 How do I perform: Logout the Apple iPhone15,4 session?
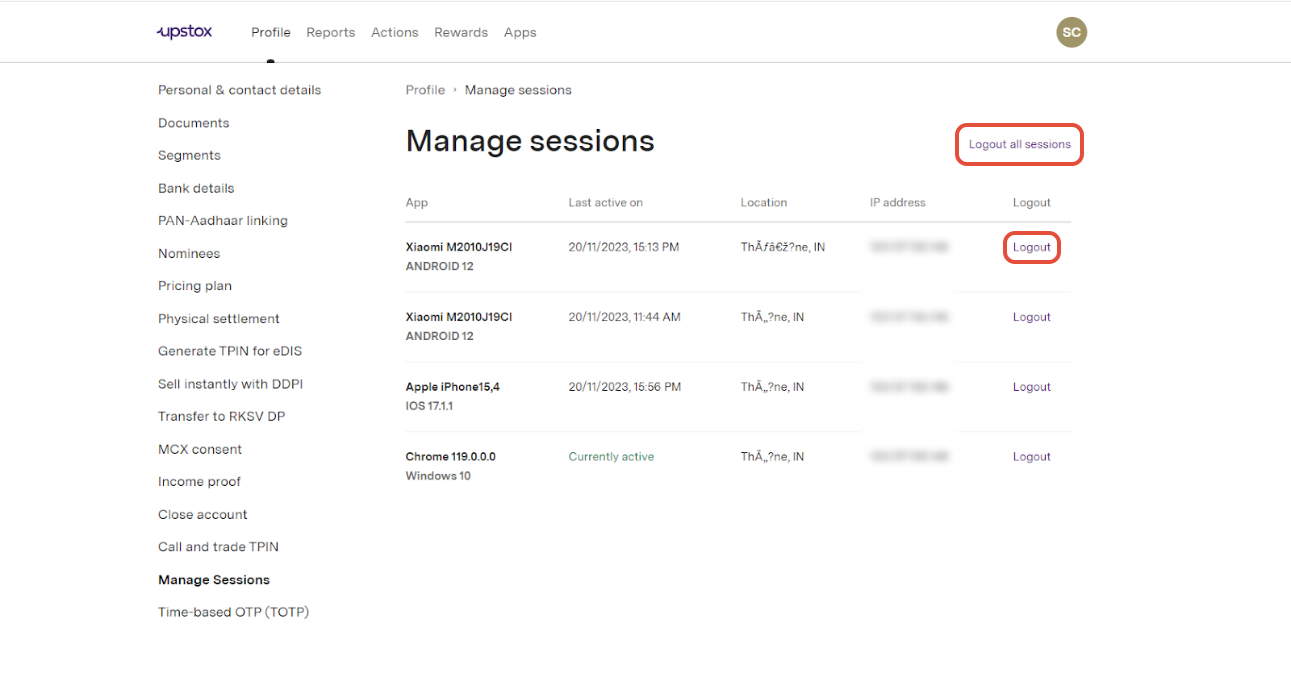(1032, 387)
